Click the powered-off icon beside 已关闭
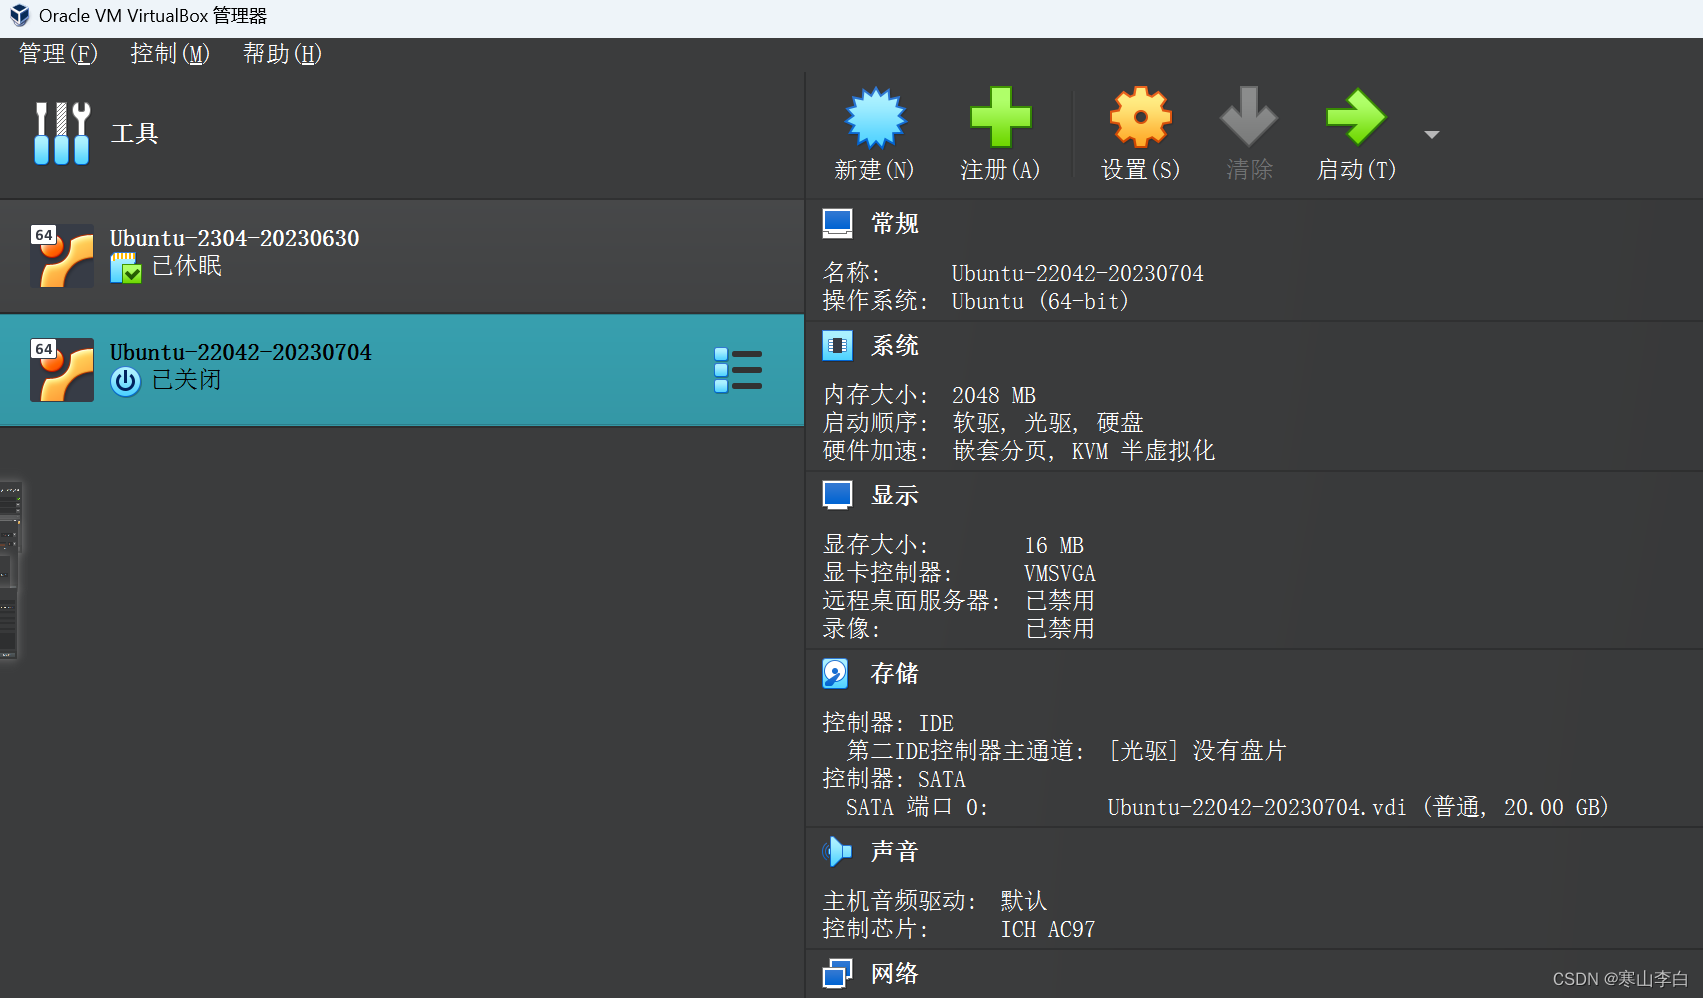This screenshot has height=998, width=1703. (x=126, y=381)
